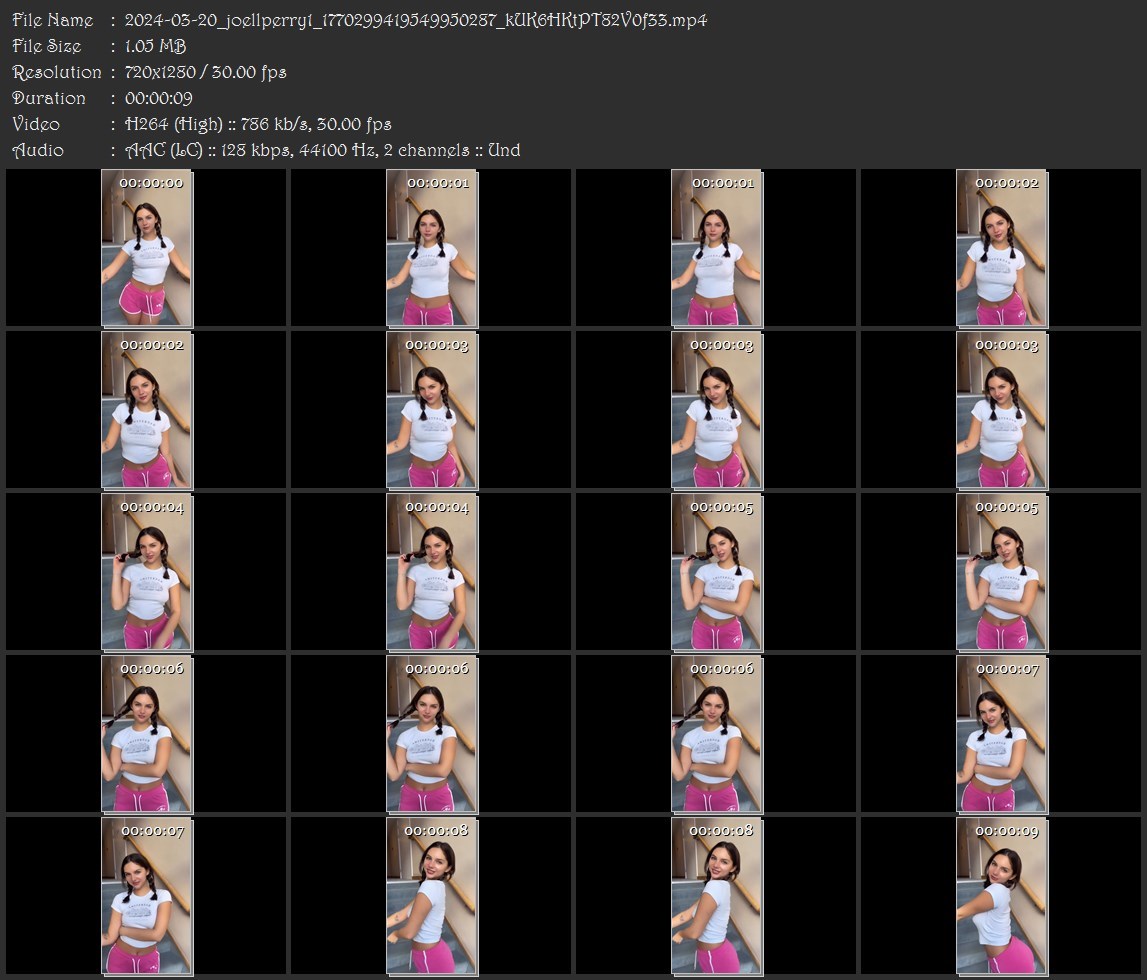Click the 'File Name' label
This screenshot has width=1147, height=980.
pos(53,20)
